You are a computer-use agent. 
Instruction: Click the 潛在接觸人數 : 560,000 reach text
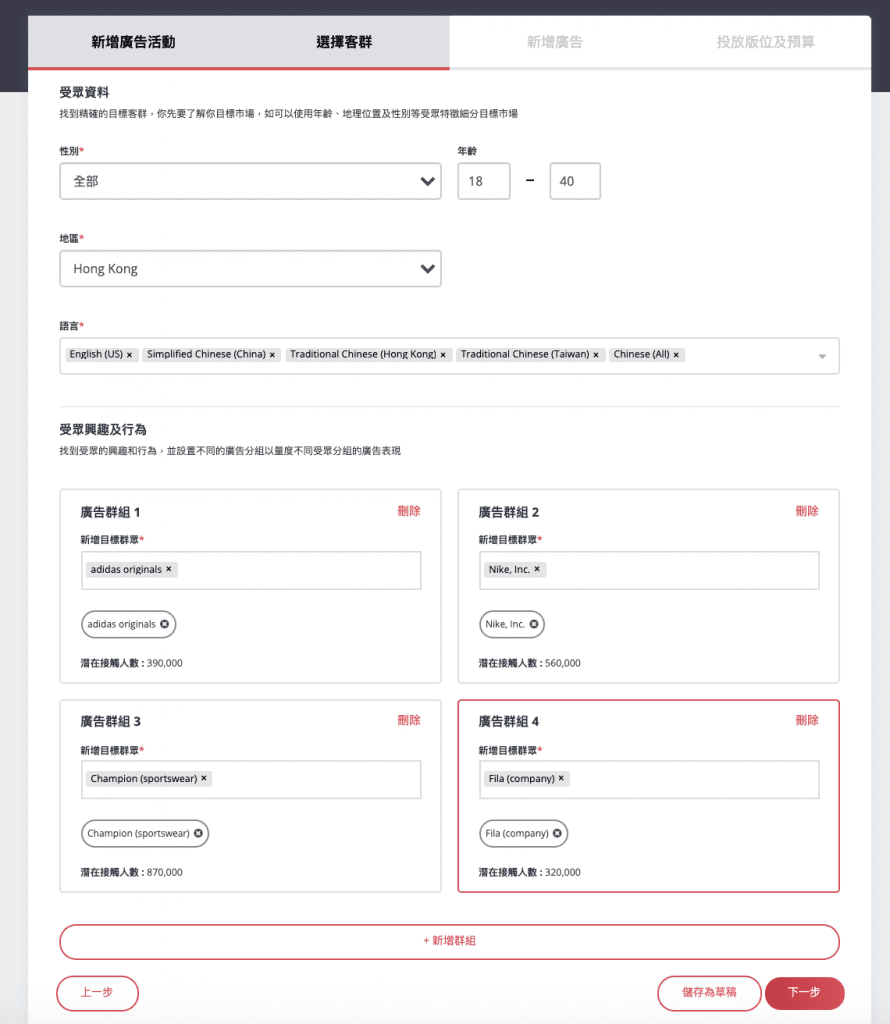click(x=530, y=663)
